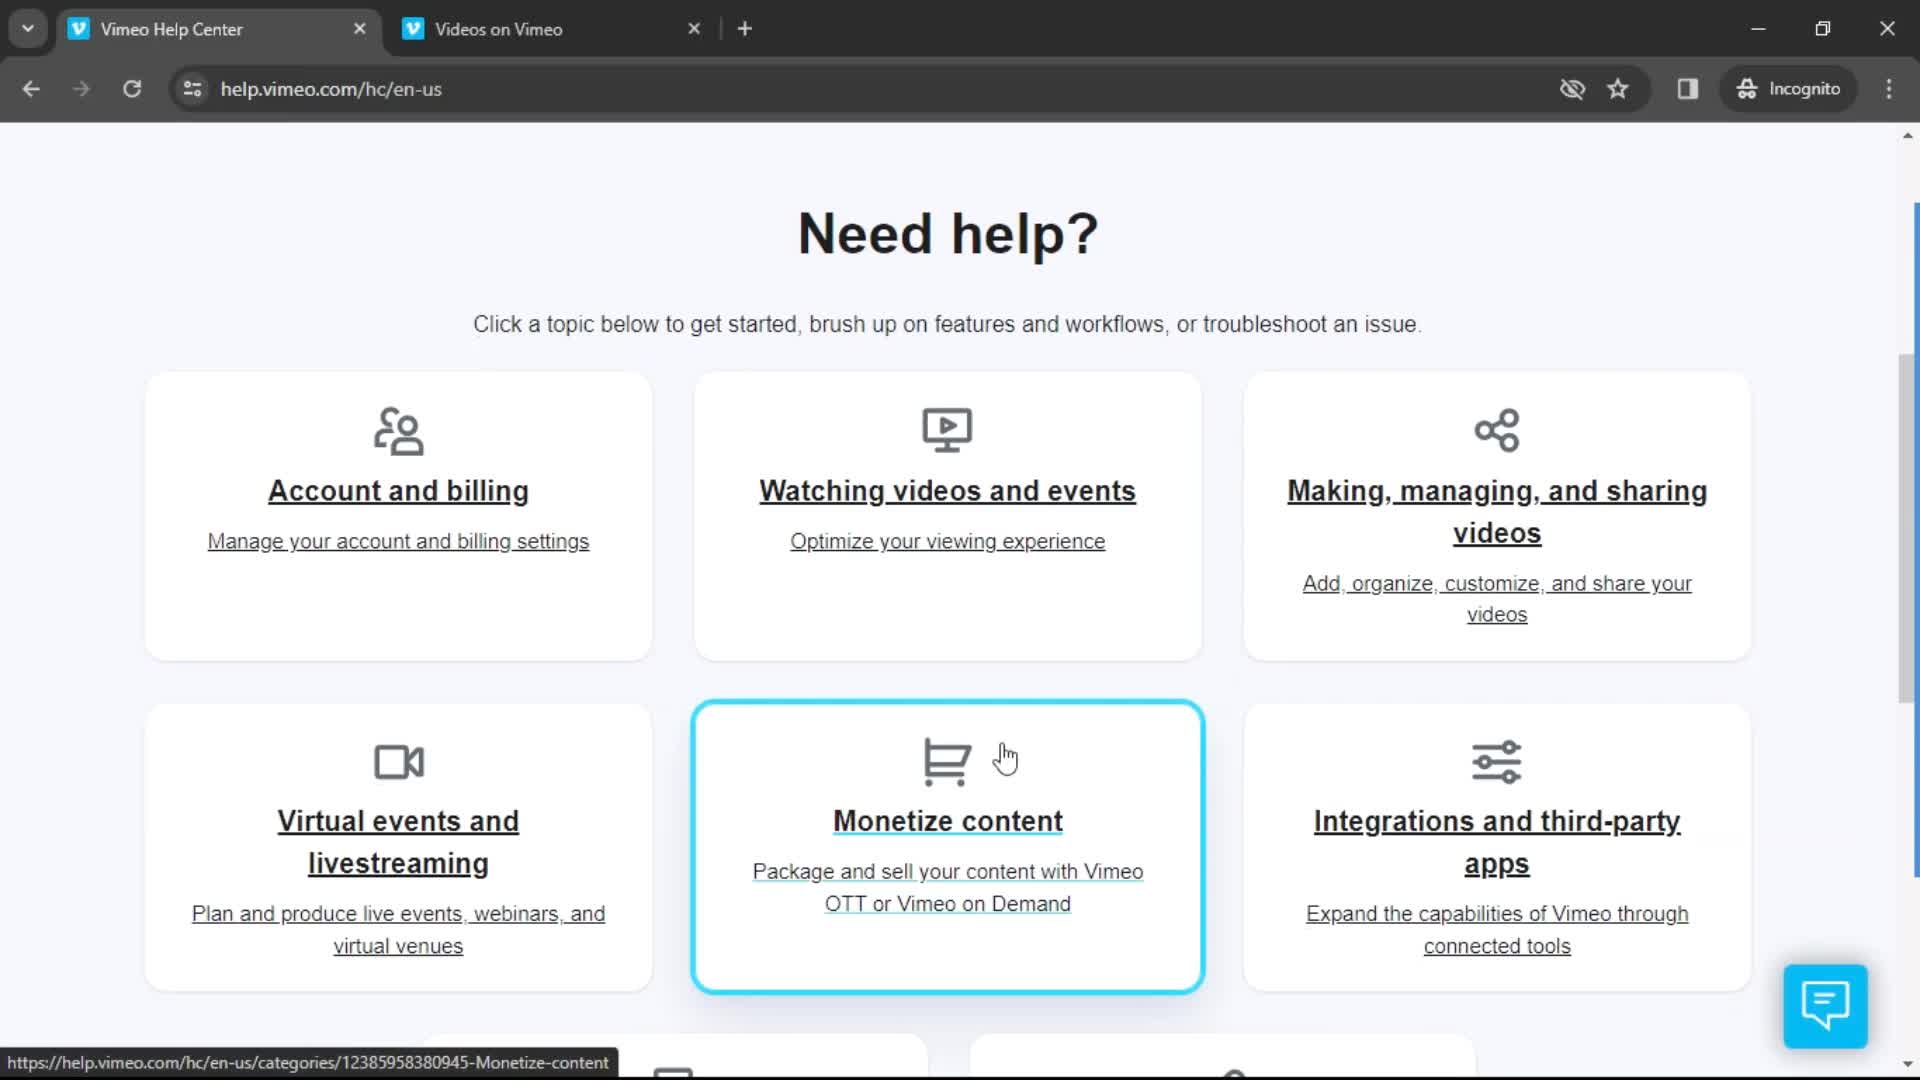Open Making, managing, and sharing videos
This screenshot has height=1080, width=1920.
point(1497,512)
